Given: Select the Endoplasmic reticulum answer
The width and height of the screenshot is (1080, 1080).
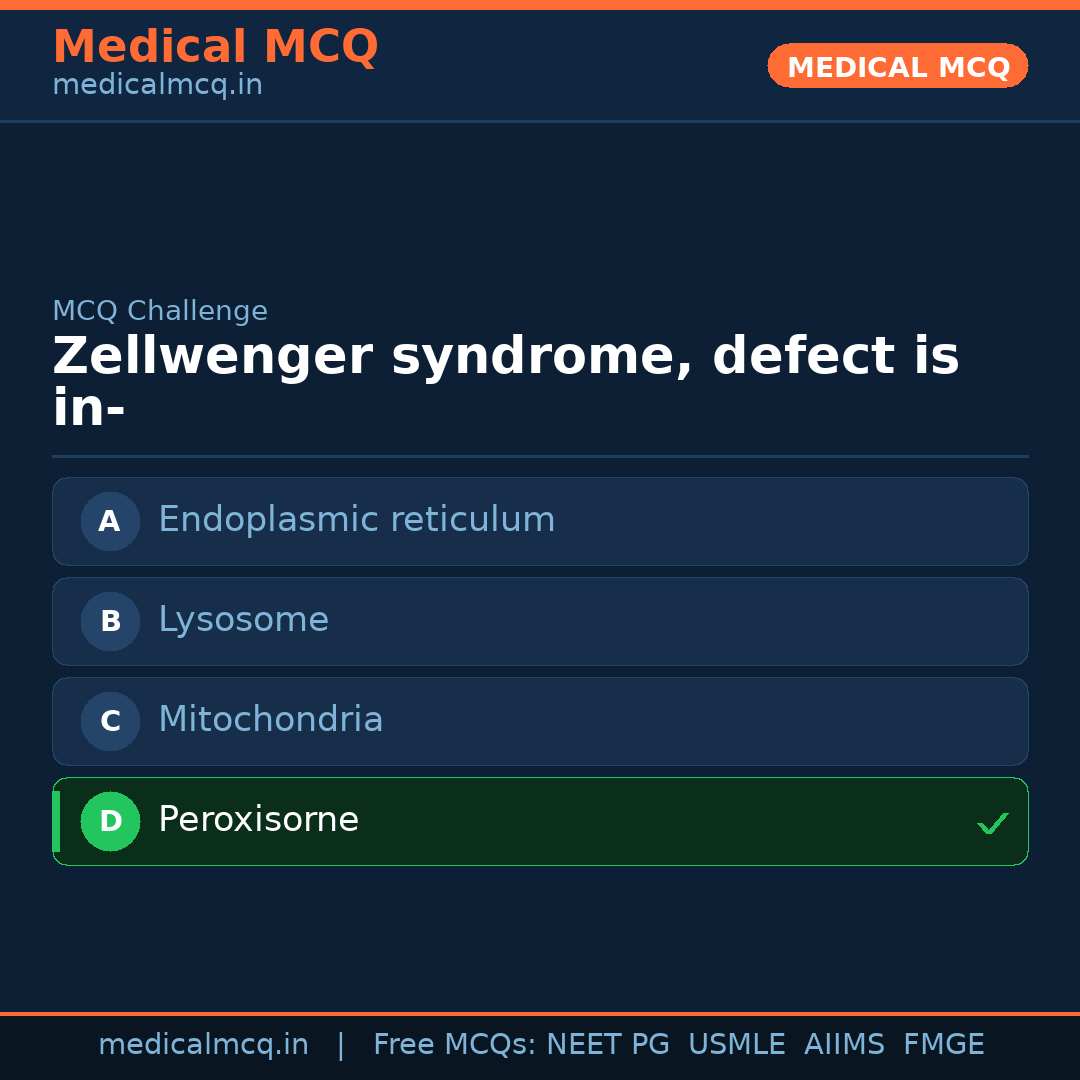Looking at the screenshot, I should tap(356, 520).
